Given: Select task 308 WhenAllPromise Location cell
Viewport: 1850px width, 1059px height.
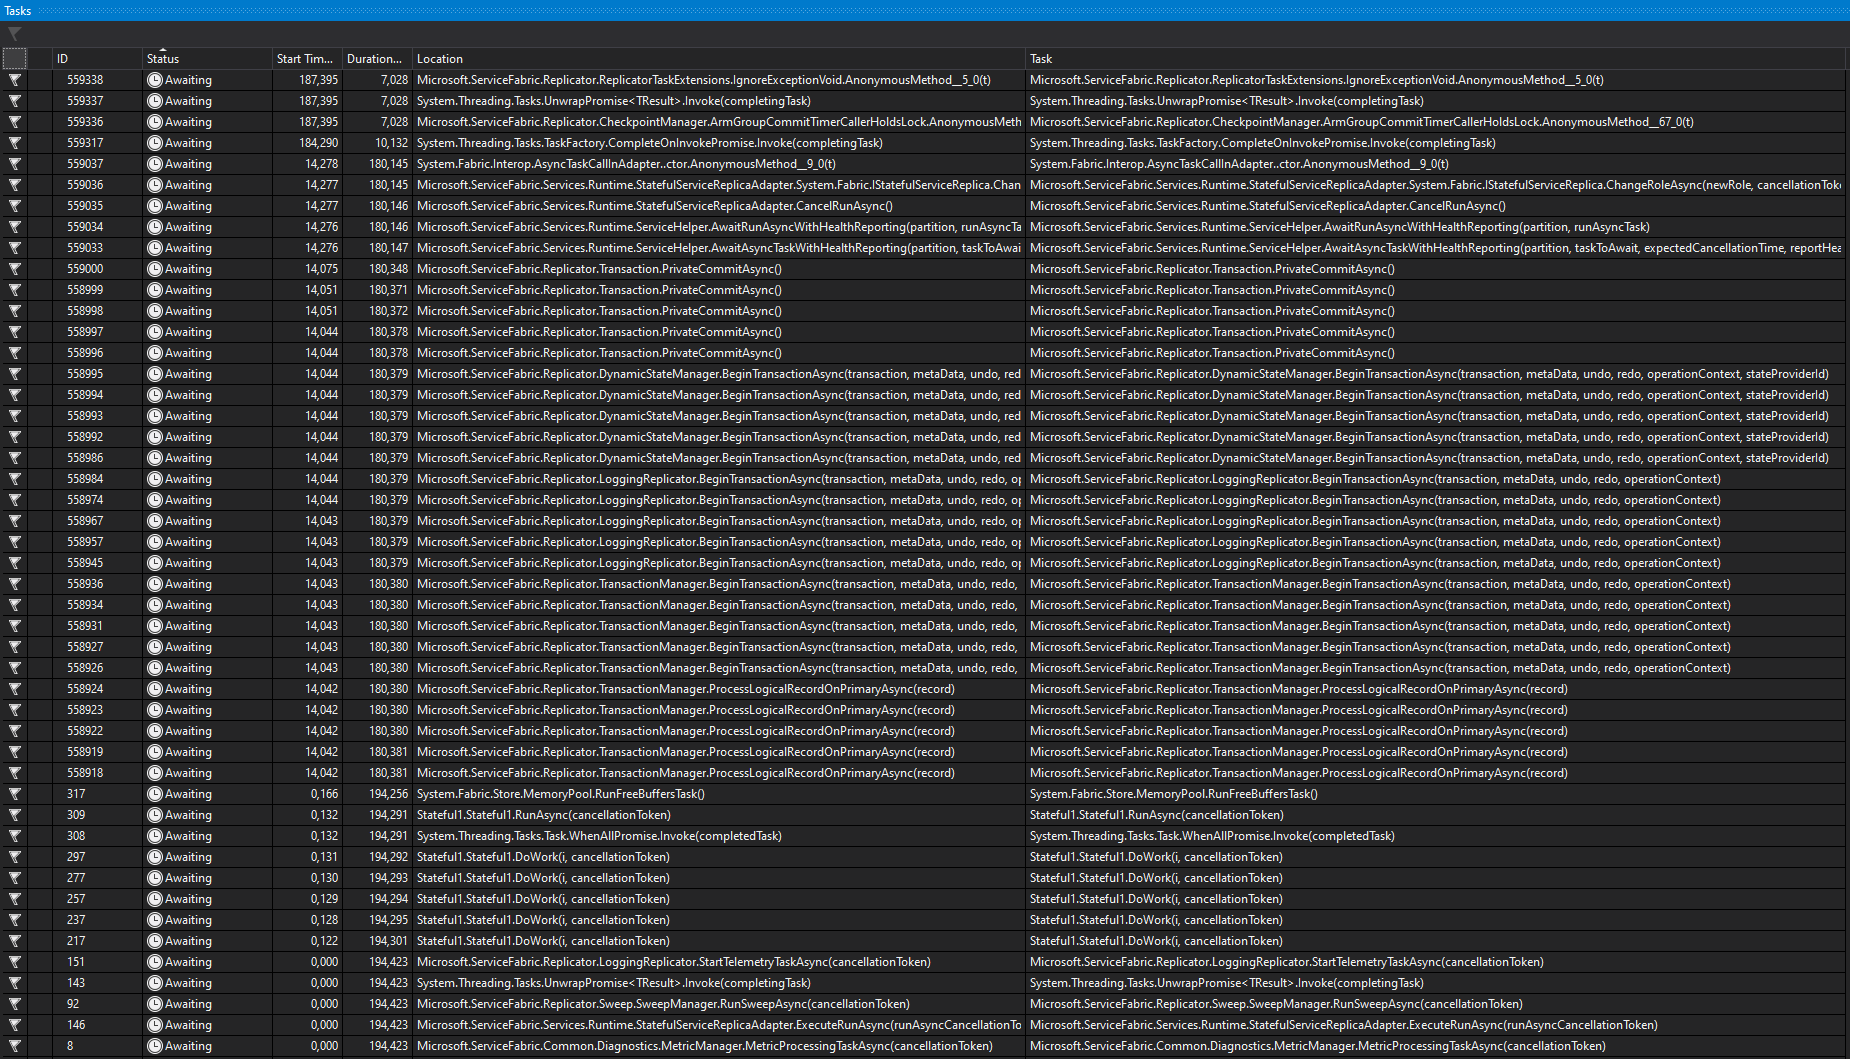Looking at the screenshot, I should click(719, 836).
